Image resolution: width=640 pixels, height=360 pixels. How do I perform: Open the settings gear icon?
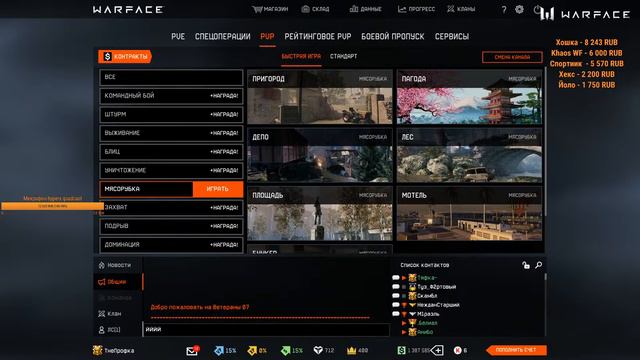click(x=519, y=9)
